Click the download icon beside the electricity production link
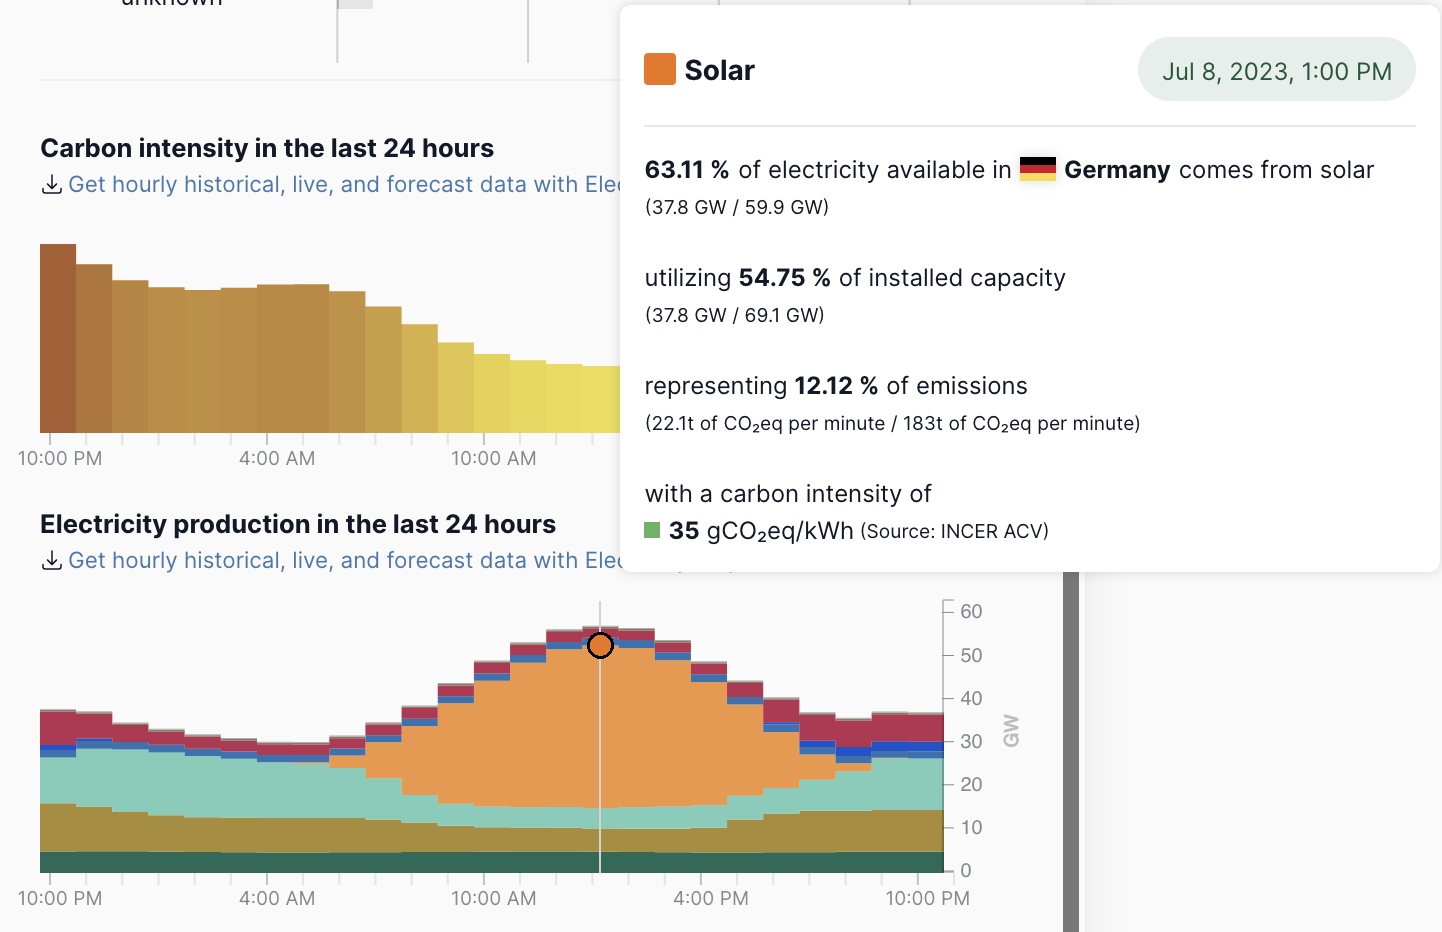Viewport: 1442px width, 932px height. 51,561
